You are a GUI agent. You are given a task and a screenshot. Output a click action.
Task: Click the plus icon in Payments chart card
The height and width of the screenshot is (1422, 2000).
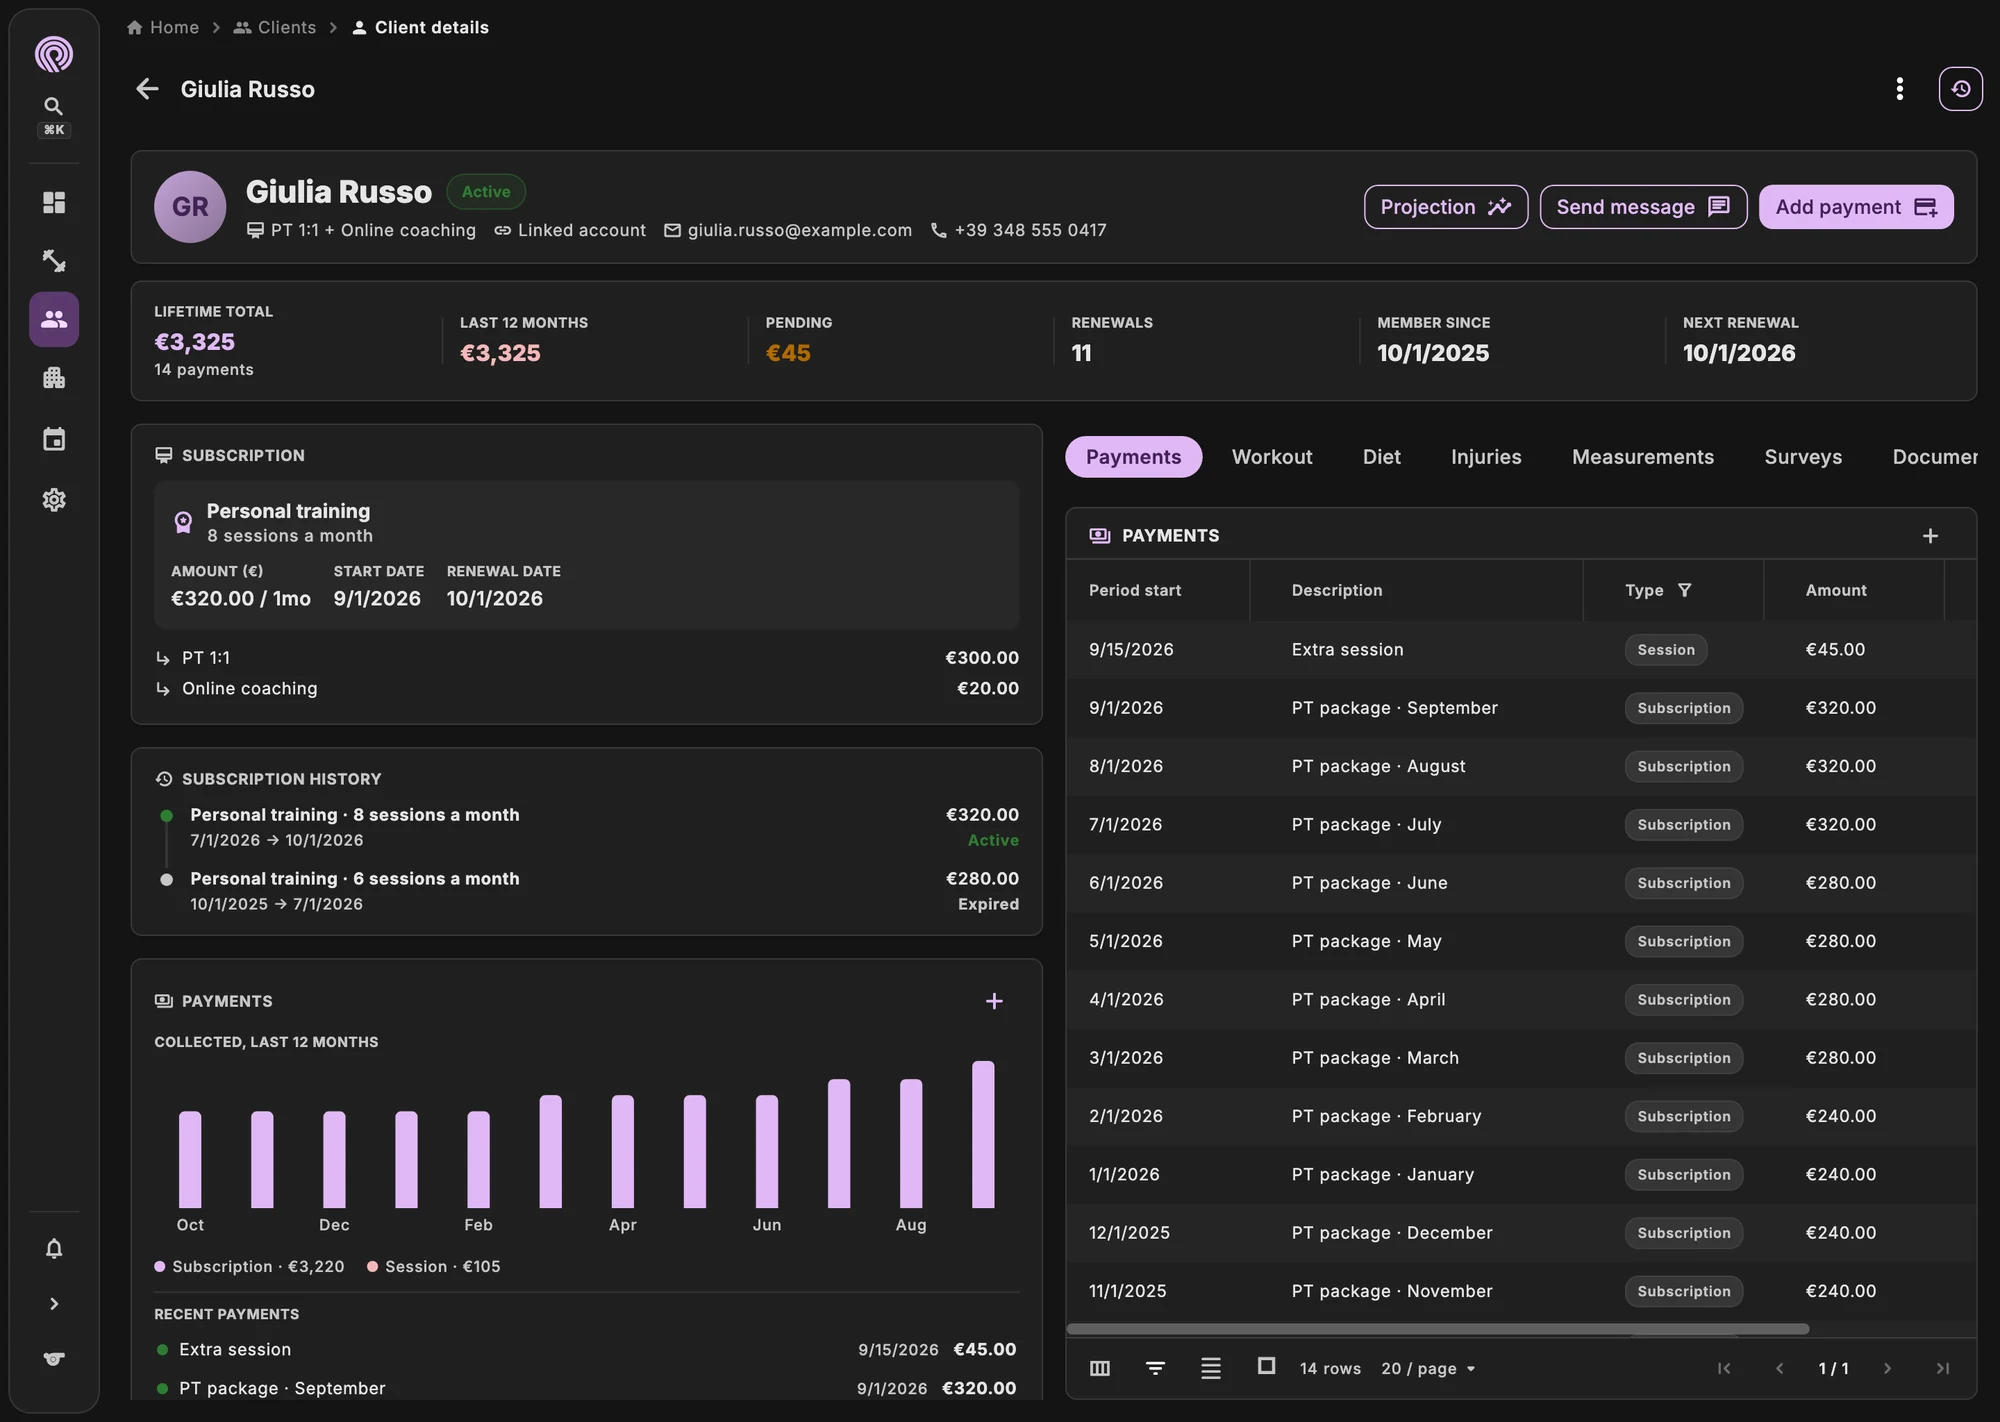tap(994, 1001)
